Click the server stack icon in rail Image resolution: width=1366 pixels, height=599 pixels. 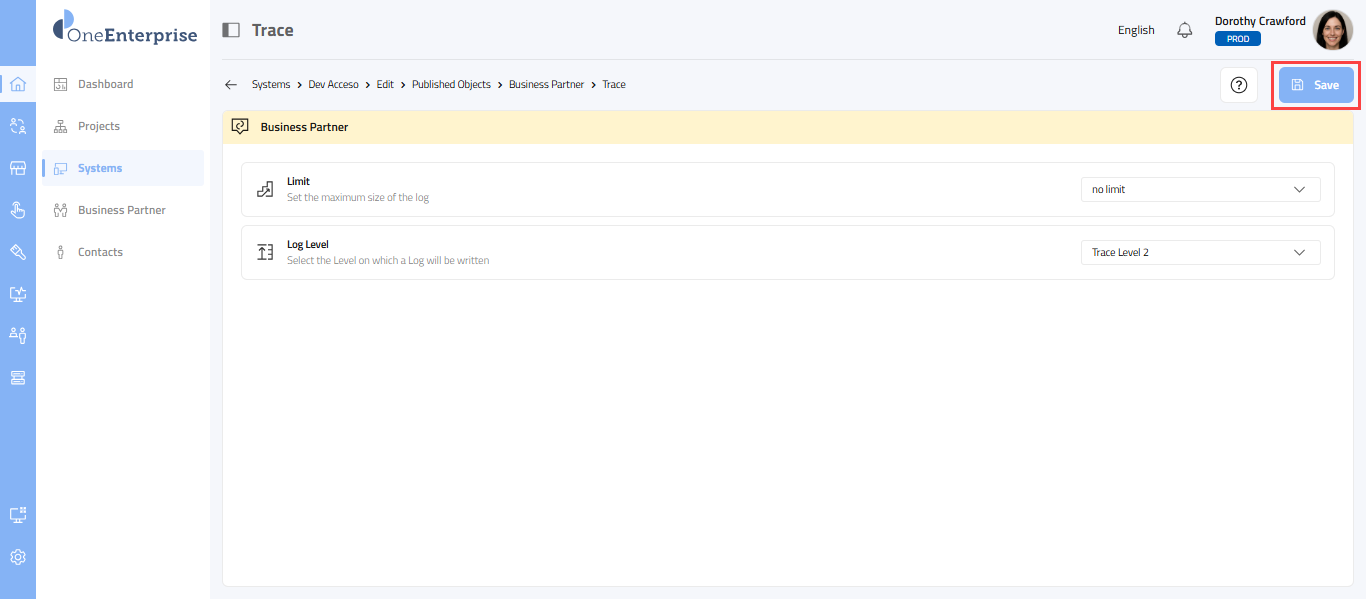tap(17, 378)
